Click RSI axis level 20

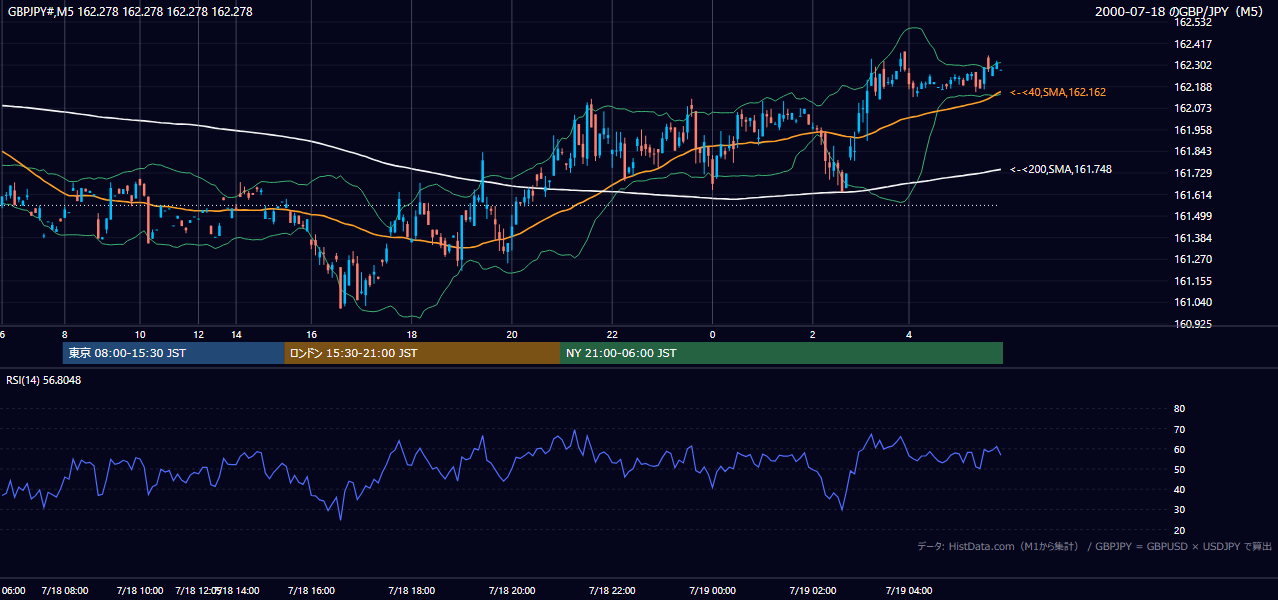(1179, 530)
